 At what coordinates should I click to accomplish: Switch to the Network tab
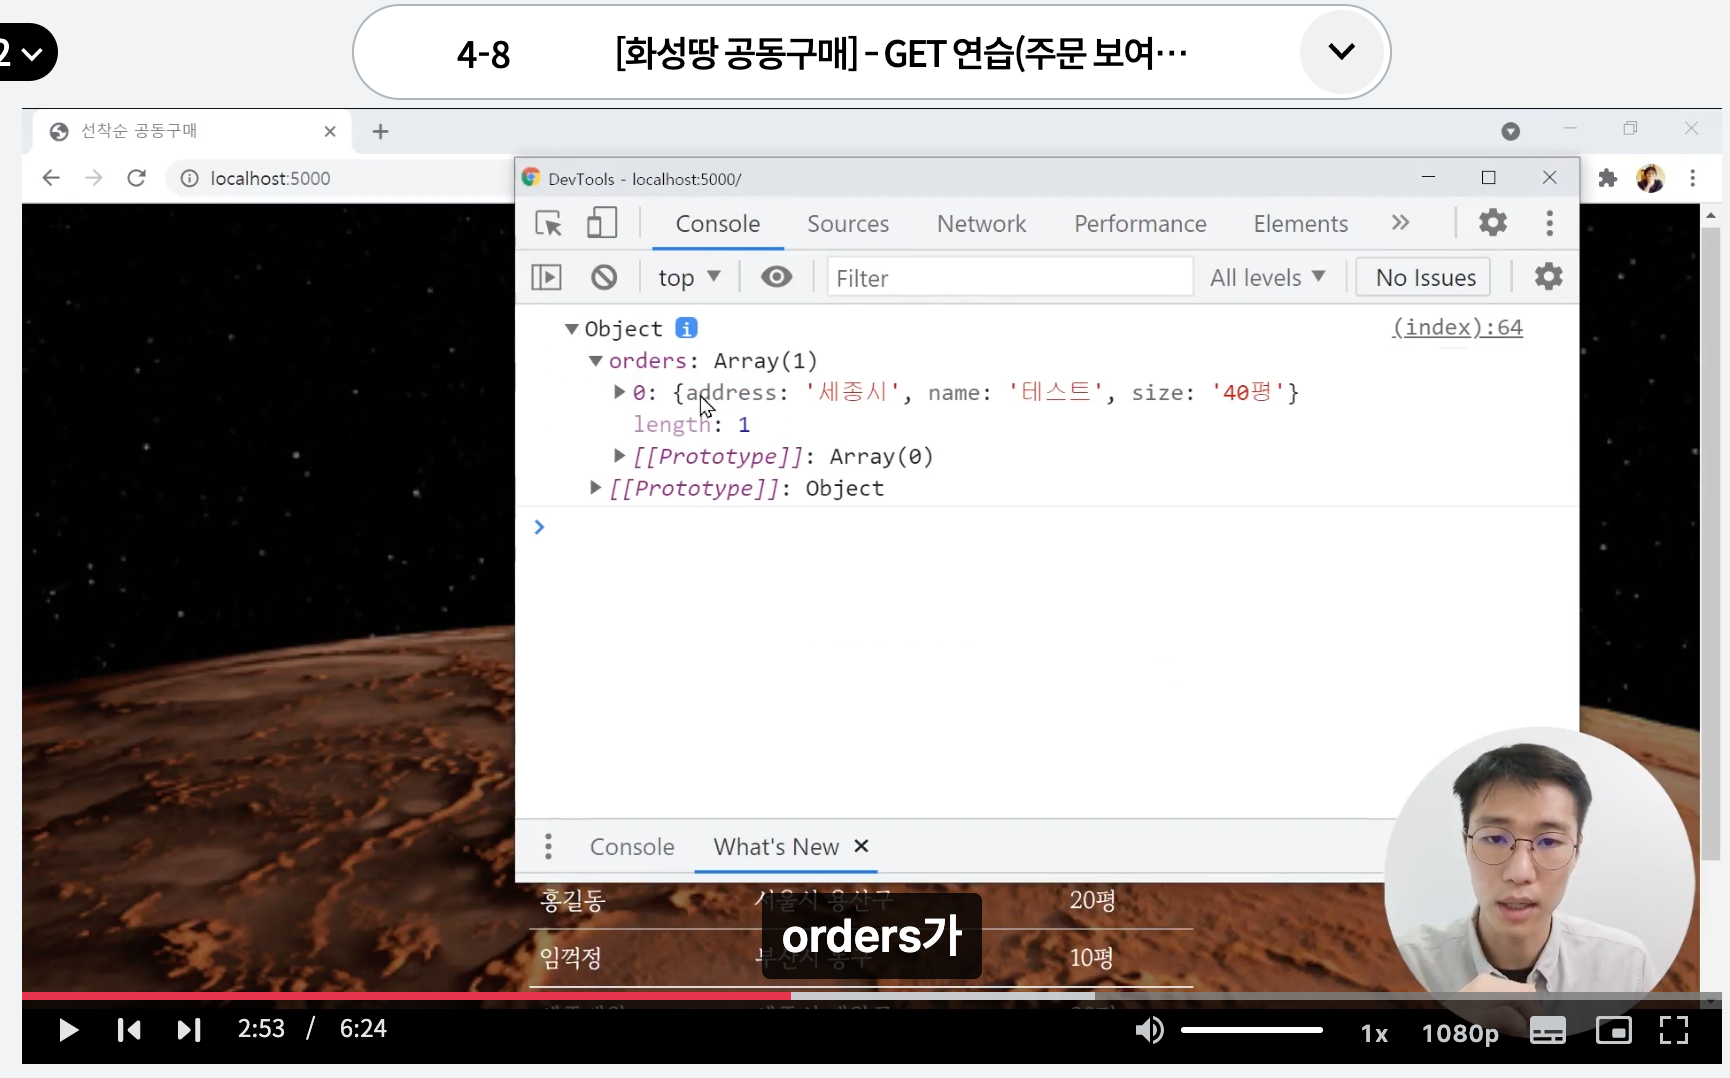[x=981, y=223]
